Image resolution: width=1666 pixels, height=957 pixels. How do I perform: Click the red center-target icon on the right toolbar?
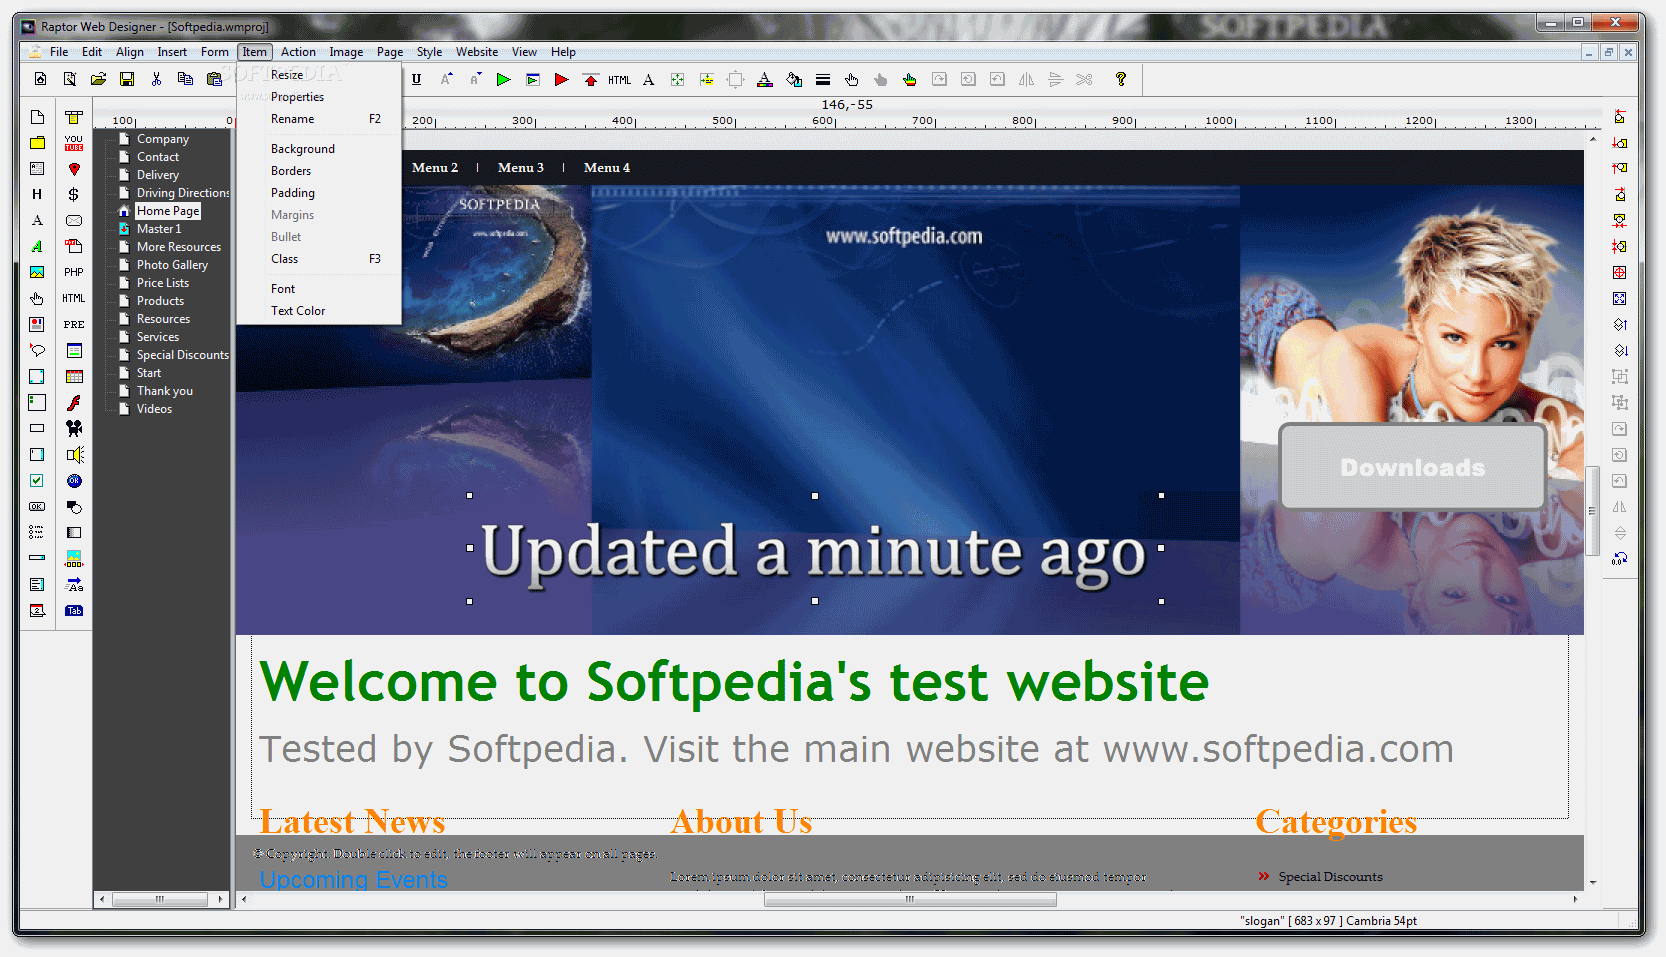[1620, 272]
